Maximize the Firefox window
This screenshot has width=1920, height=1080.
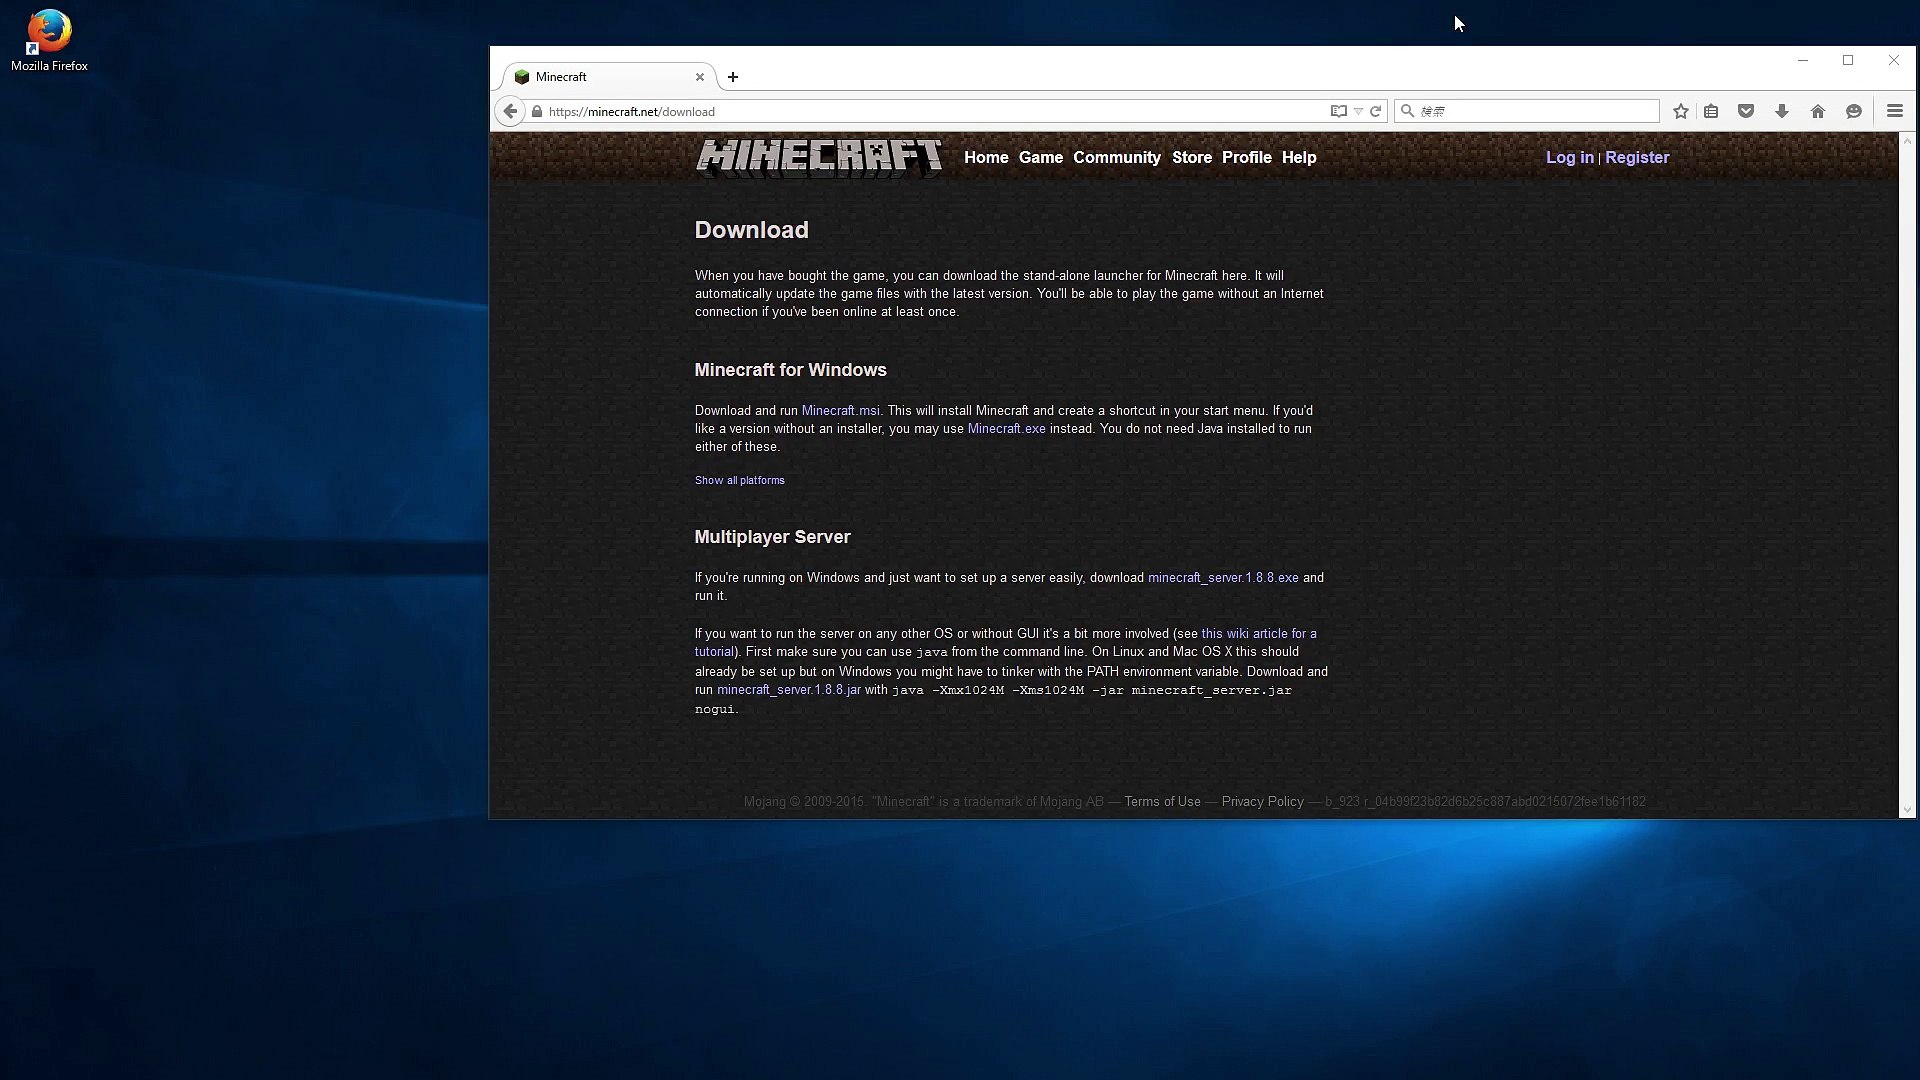tap(1848, 61)
